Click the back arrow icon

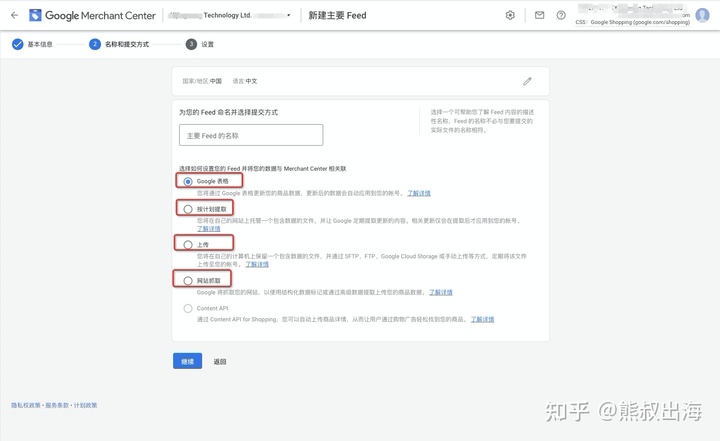pyautogui.click(x=15, y=15)
